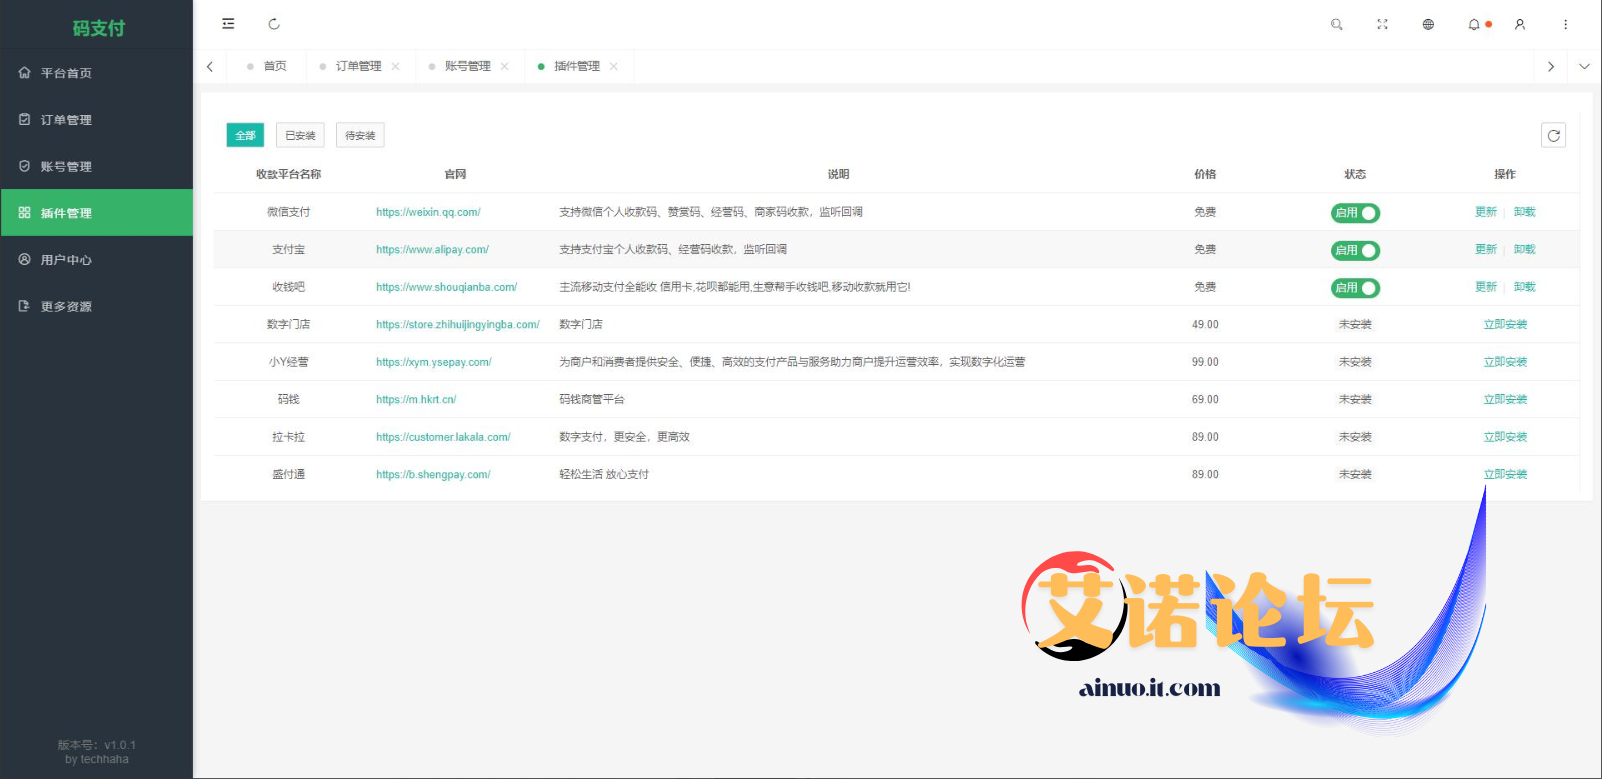Screen dimensions: 1602x779
Task: Click 更新 for 微信支付
Action: coord(1486,212)
